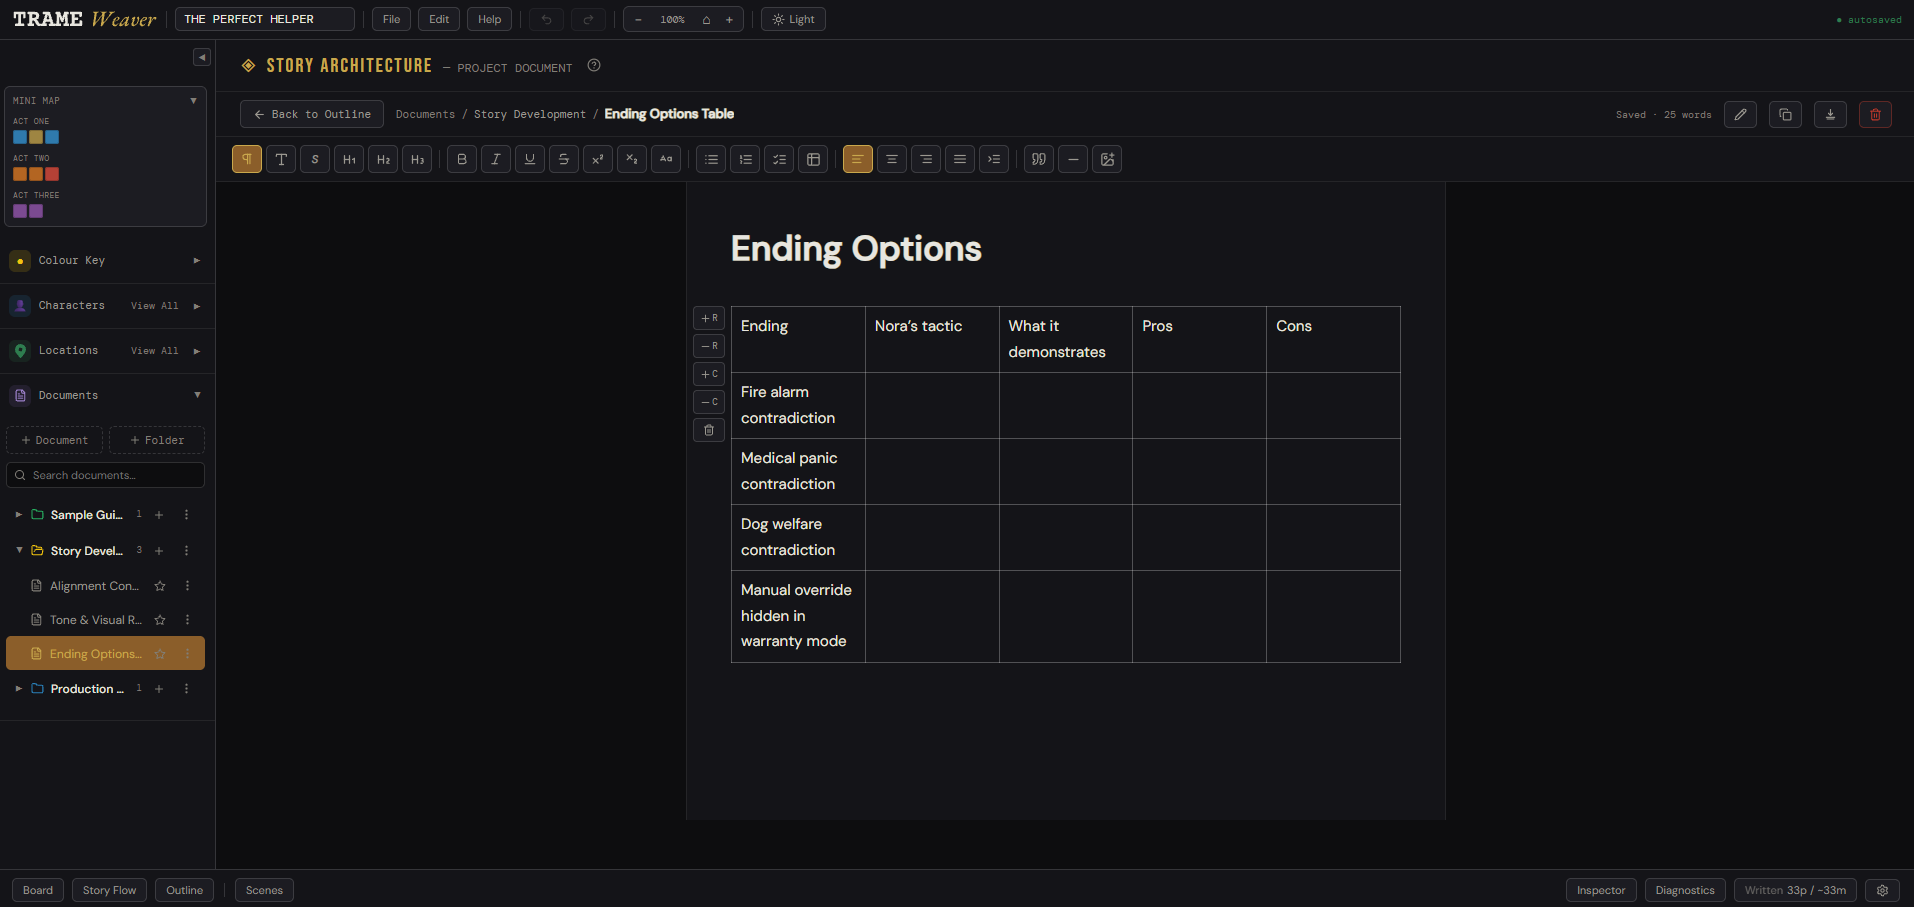The width and height of the screenshot is (1914, 907).
Task: Expand the Colour Key section
Action: 197,260
